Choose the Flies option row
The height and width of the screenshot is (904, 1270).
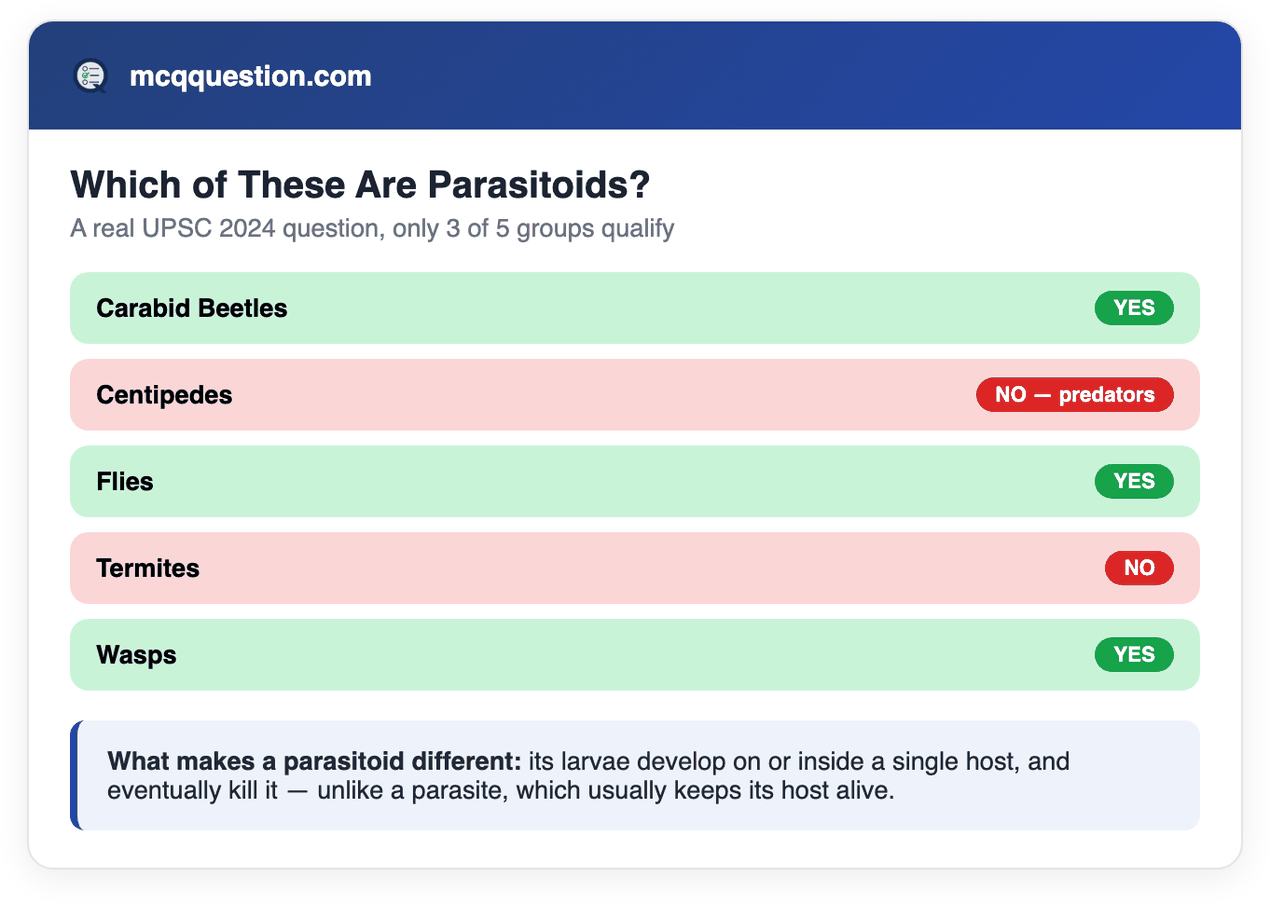pyautogui.click(x=634, y=481)
